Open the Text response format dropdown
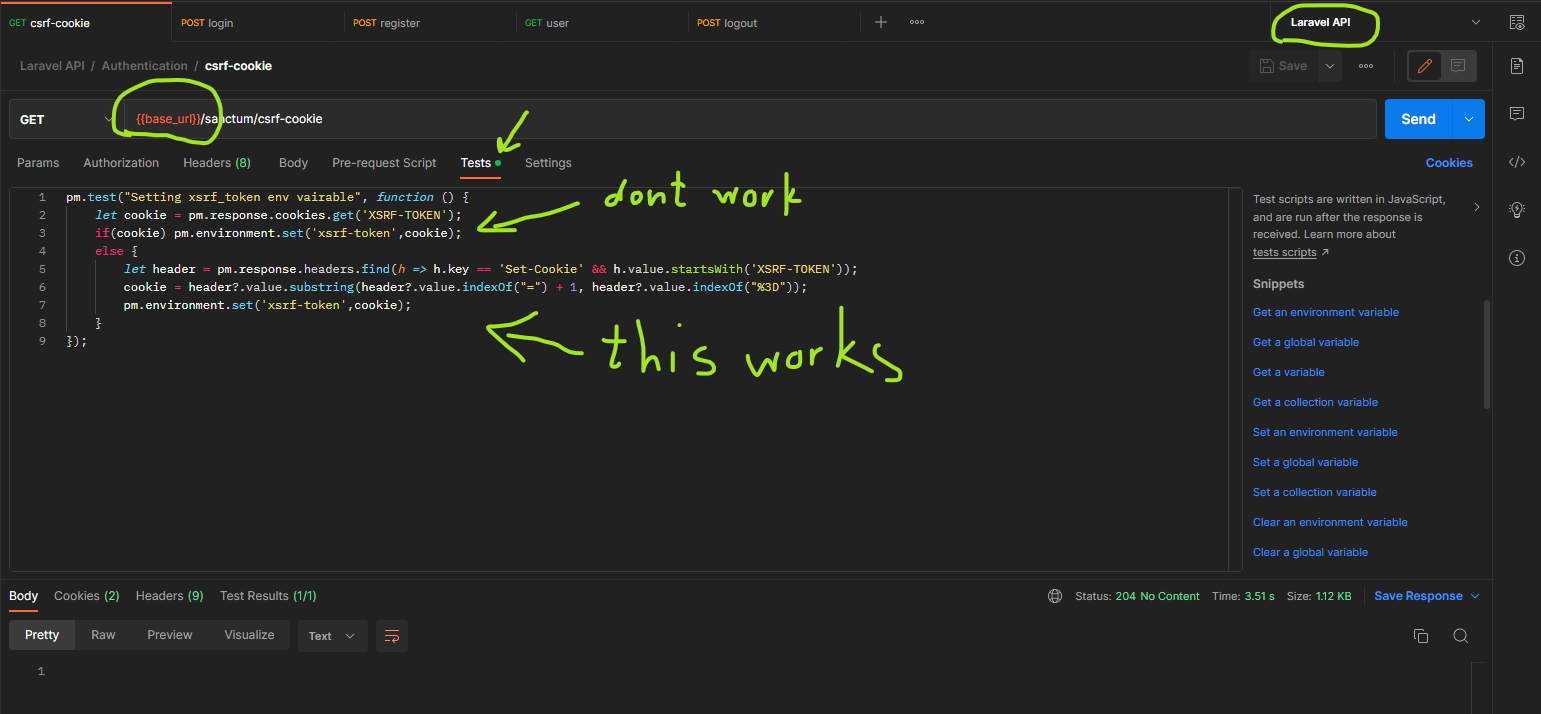The height and width of the screenshot is (714, 1541). (332, 636)
